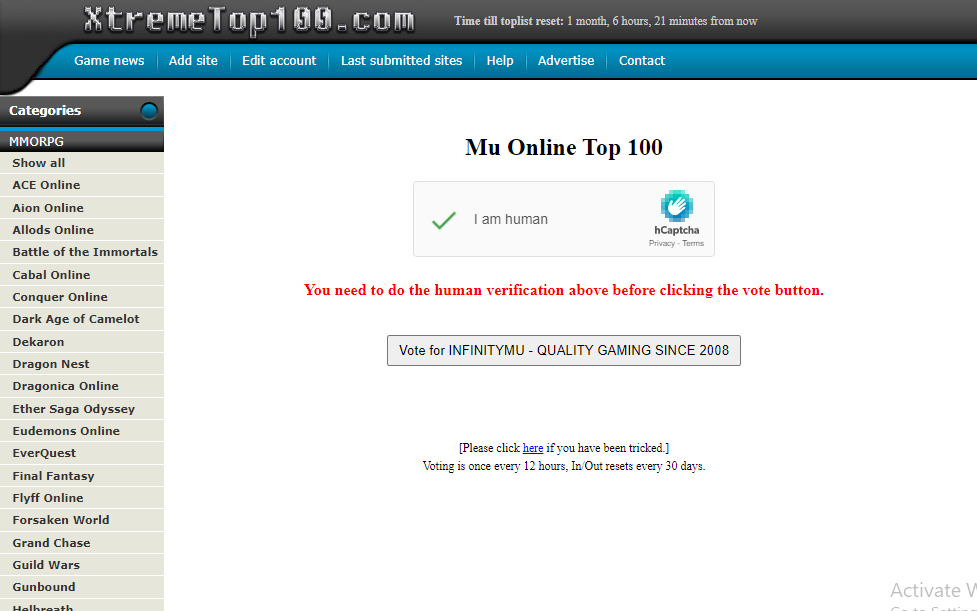The width and height of the screenshot is (977, 611).
Task: Click the XtremeTop100.com logo
Action: pos(249,21)
